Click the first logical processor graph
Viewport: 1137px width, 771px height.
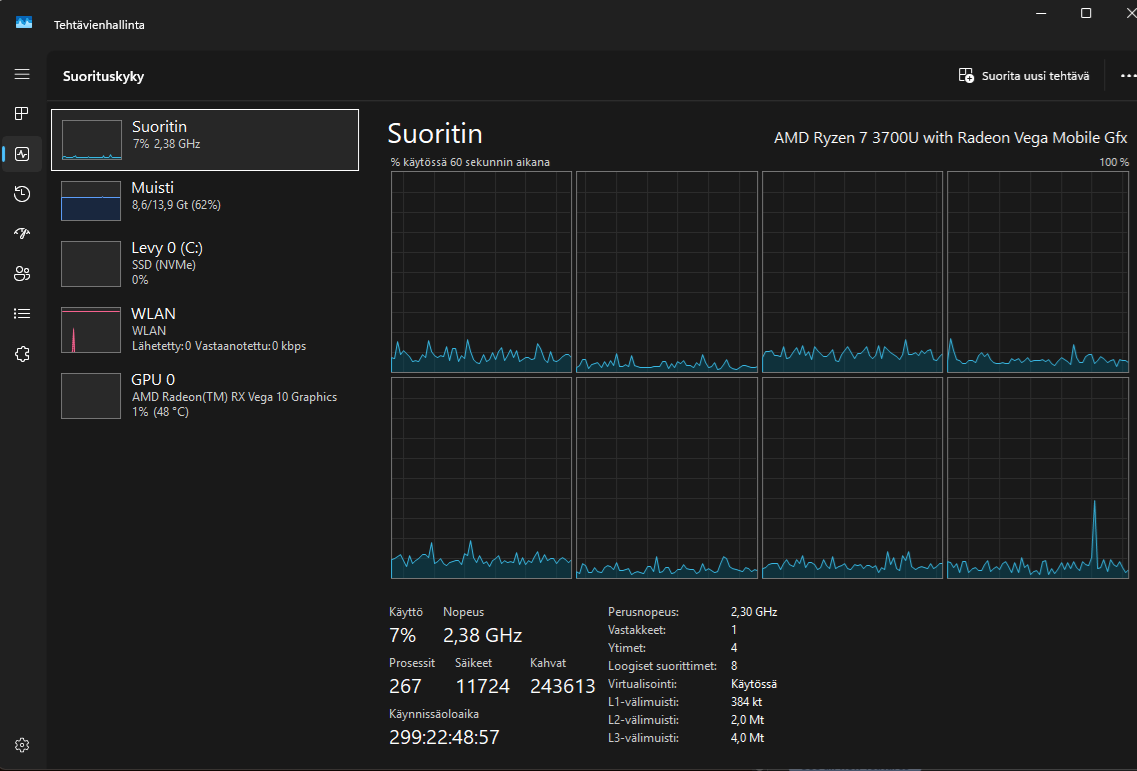pos(481,272)
